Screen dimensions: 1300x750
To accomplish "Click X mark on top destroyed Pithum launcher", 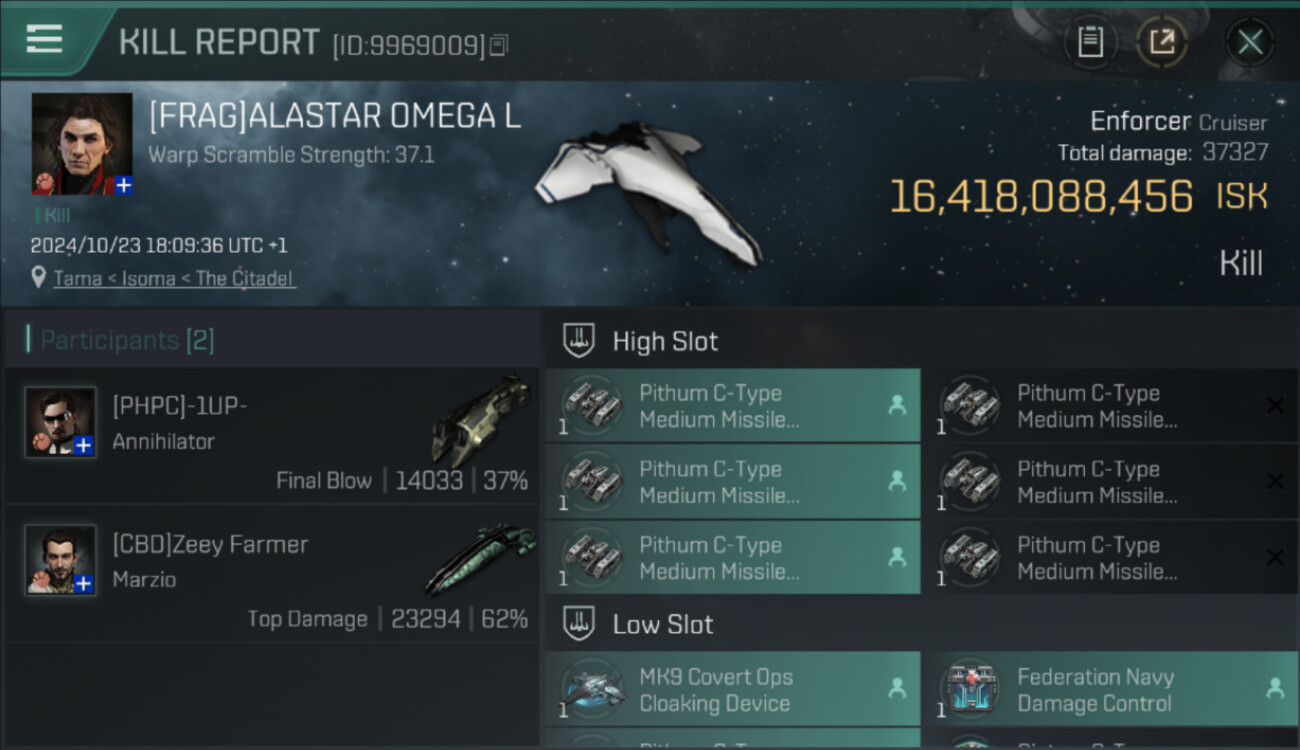I will [1275, 405].
